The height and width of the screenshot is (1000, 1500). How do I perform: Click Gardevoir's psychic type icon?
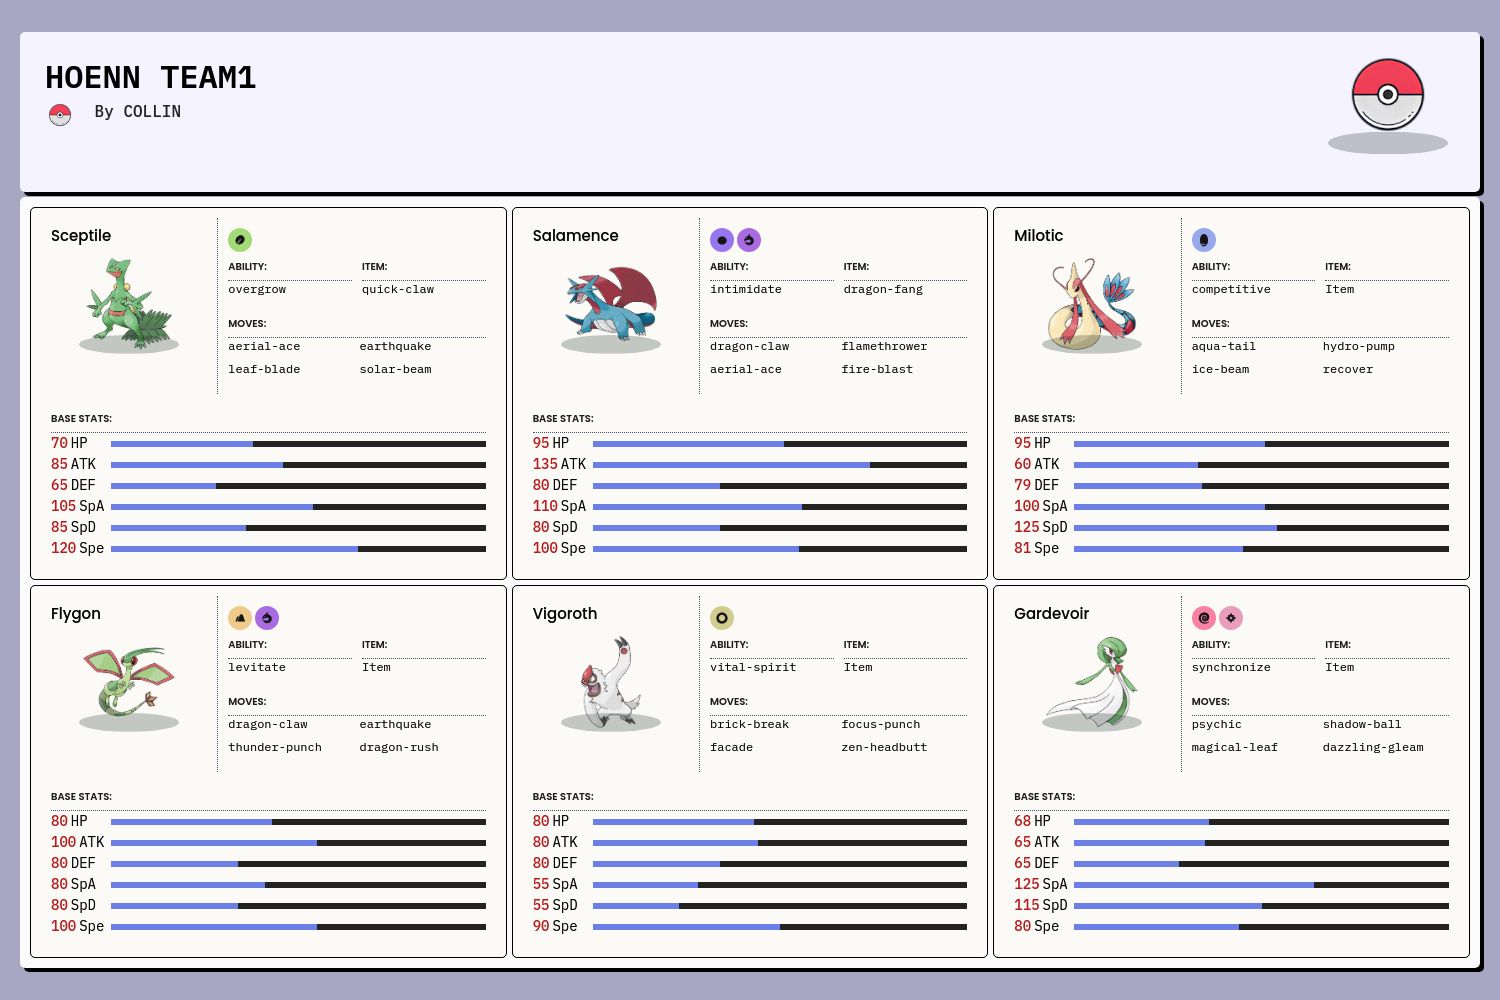coord(1204,618)
